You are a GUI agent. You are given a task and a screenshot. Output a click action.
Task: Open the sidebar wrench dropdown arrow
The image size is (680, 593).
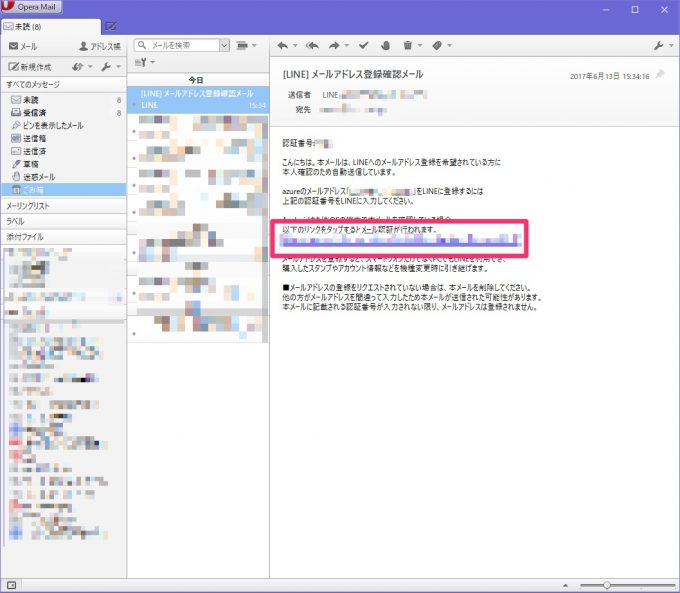point(118,67)
